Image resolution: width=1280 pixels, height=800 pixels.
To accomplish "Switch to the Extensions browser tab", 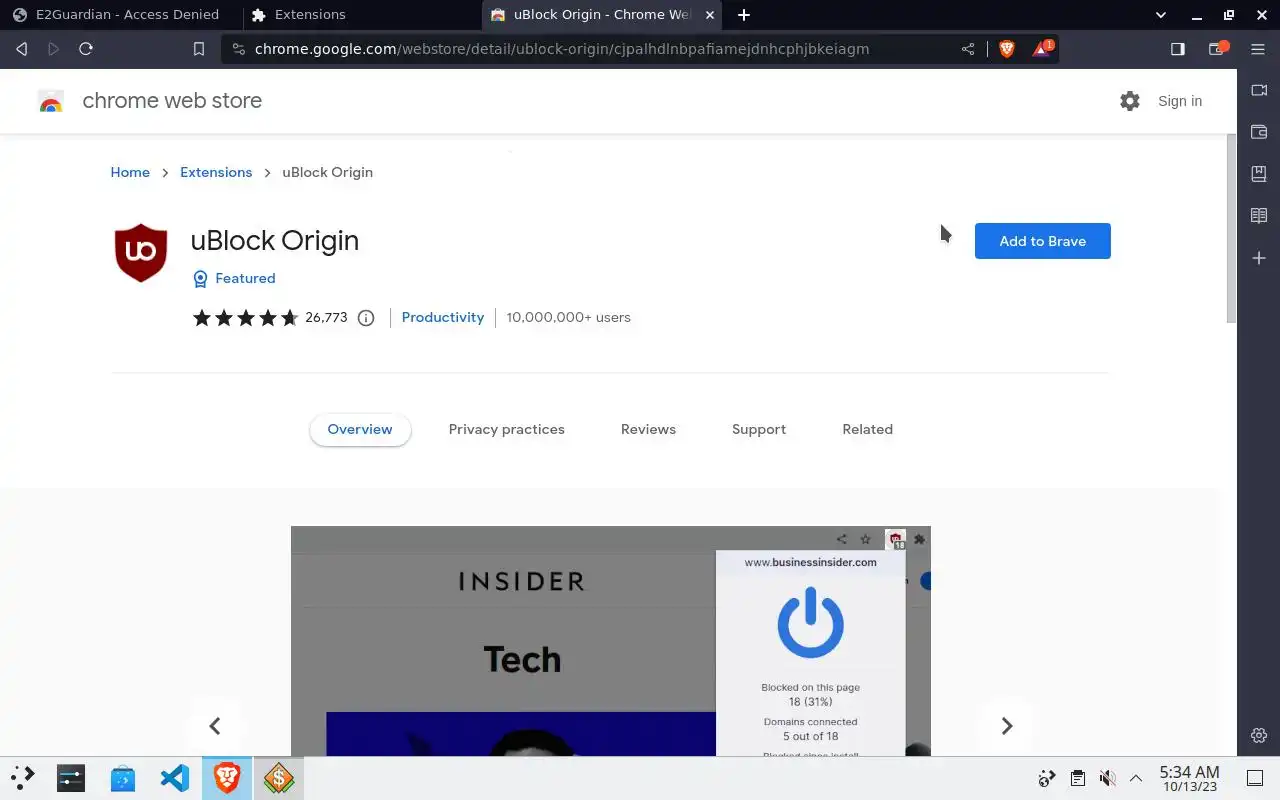I will click(x=360, y=15).
